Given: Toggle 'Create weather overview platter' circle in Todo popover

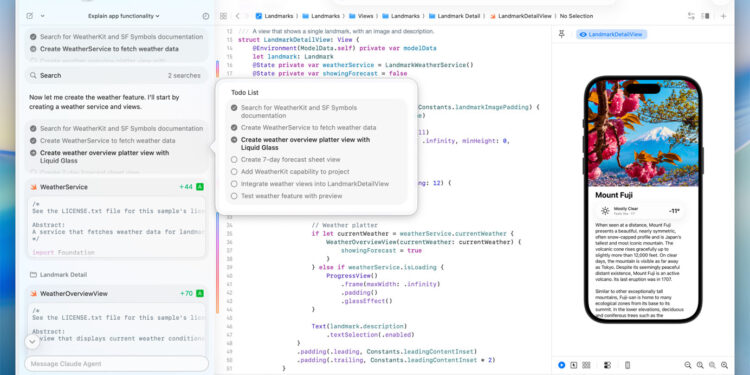Looking at the screenshot, I should click(x=234, y=140).
